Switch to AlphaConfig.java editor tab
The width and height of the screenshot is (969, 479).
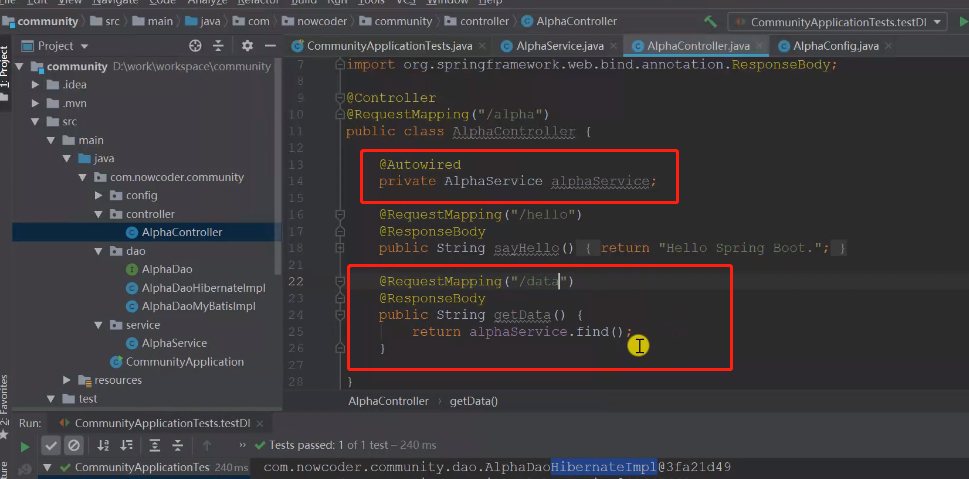pyautogui.click(x=836, y=46)
